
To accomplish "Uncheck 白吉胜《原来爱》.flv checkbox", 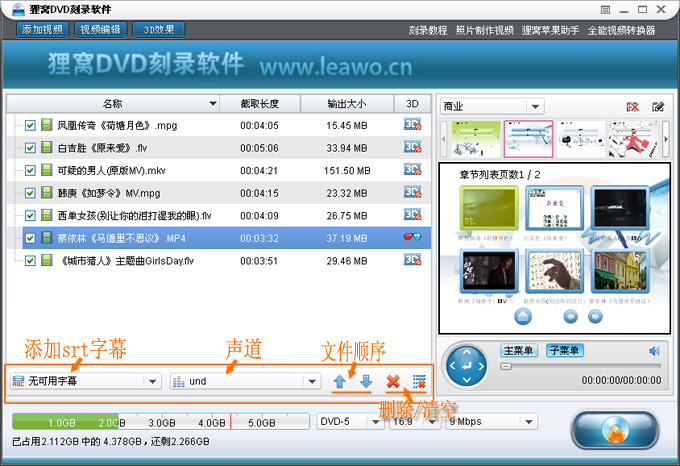I will click(30, 148).
